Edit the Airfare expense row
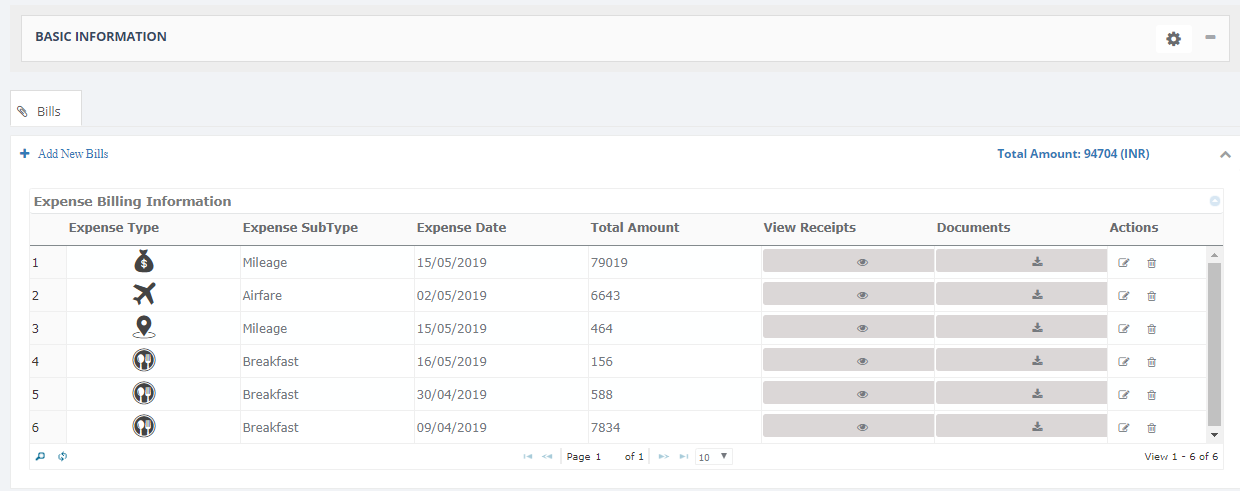1240x491 pixels. click(x=1123, y=296)
